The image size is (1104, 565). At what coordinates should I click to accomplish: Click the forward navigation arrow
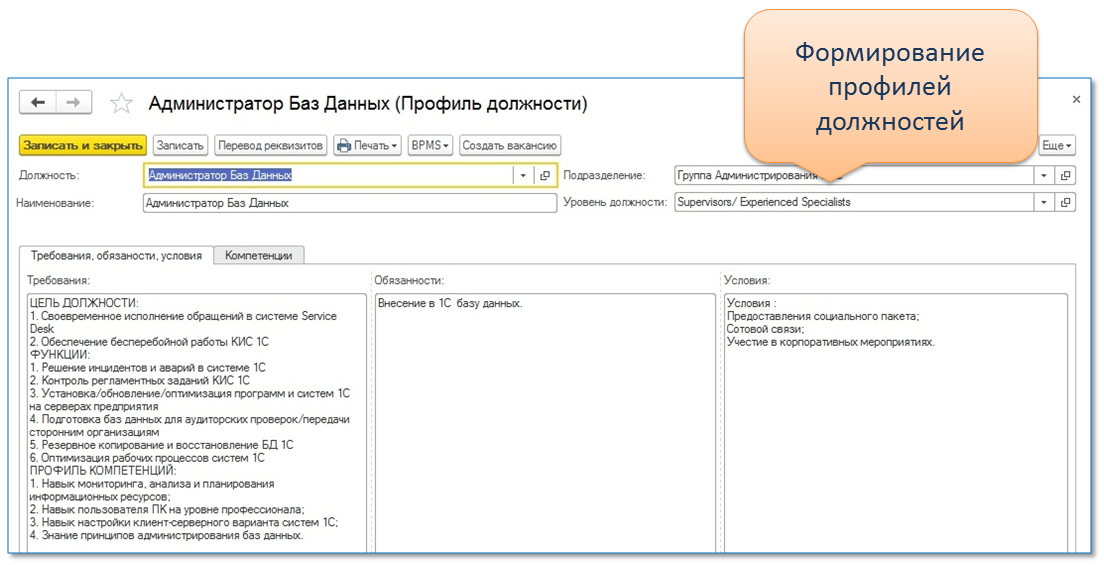[x=73, y=103]
